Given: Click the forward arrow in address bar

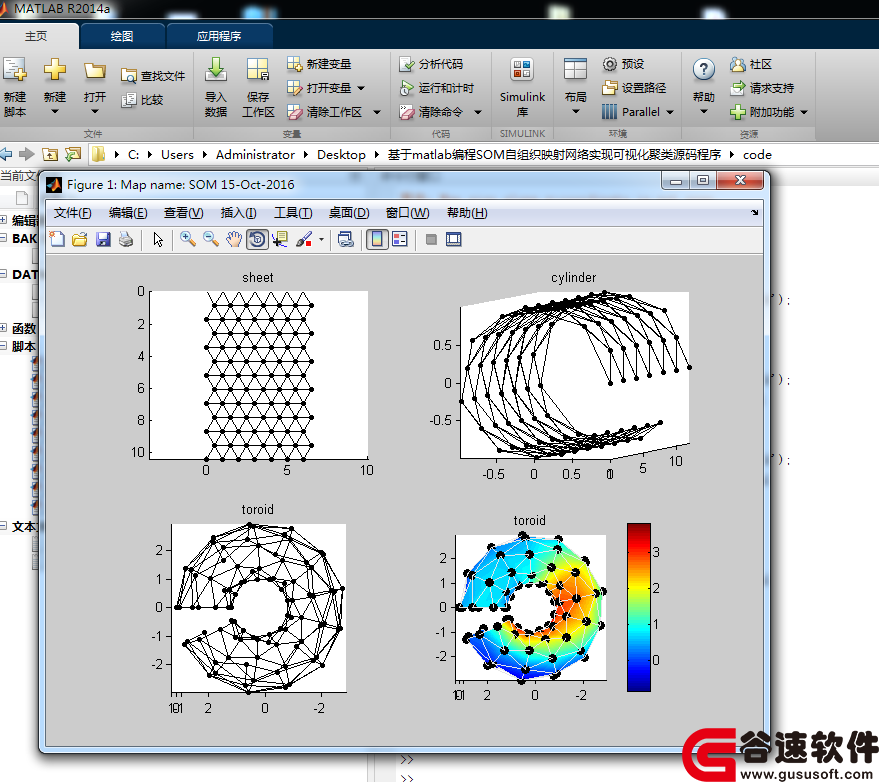Looking at the screenshot, I should 26,154.
